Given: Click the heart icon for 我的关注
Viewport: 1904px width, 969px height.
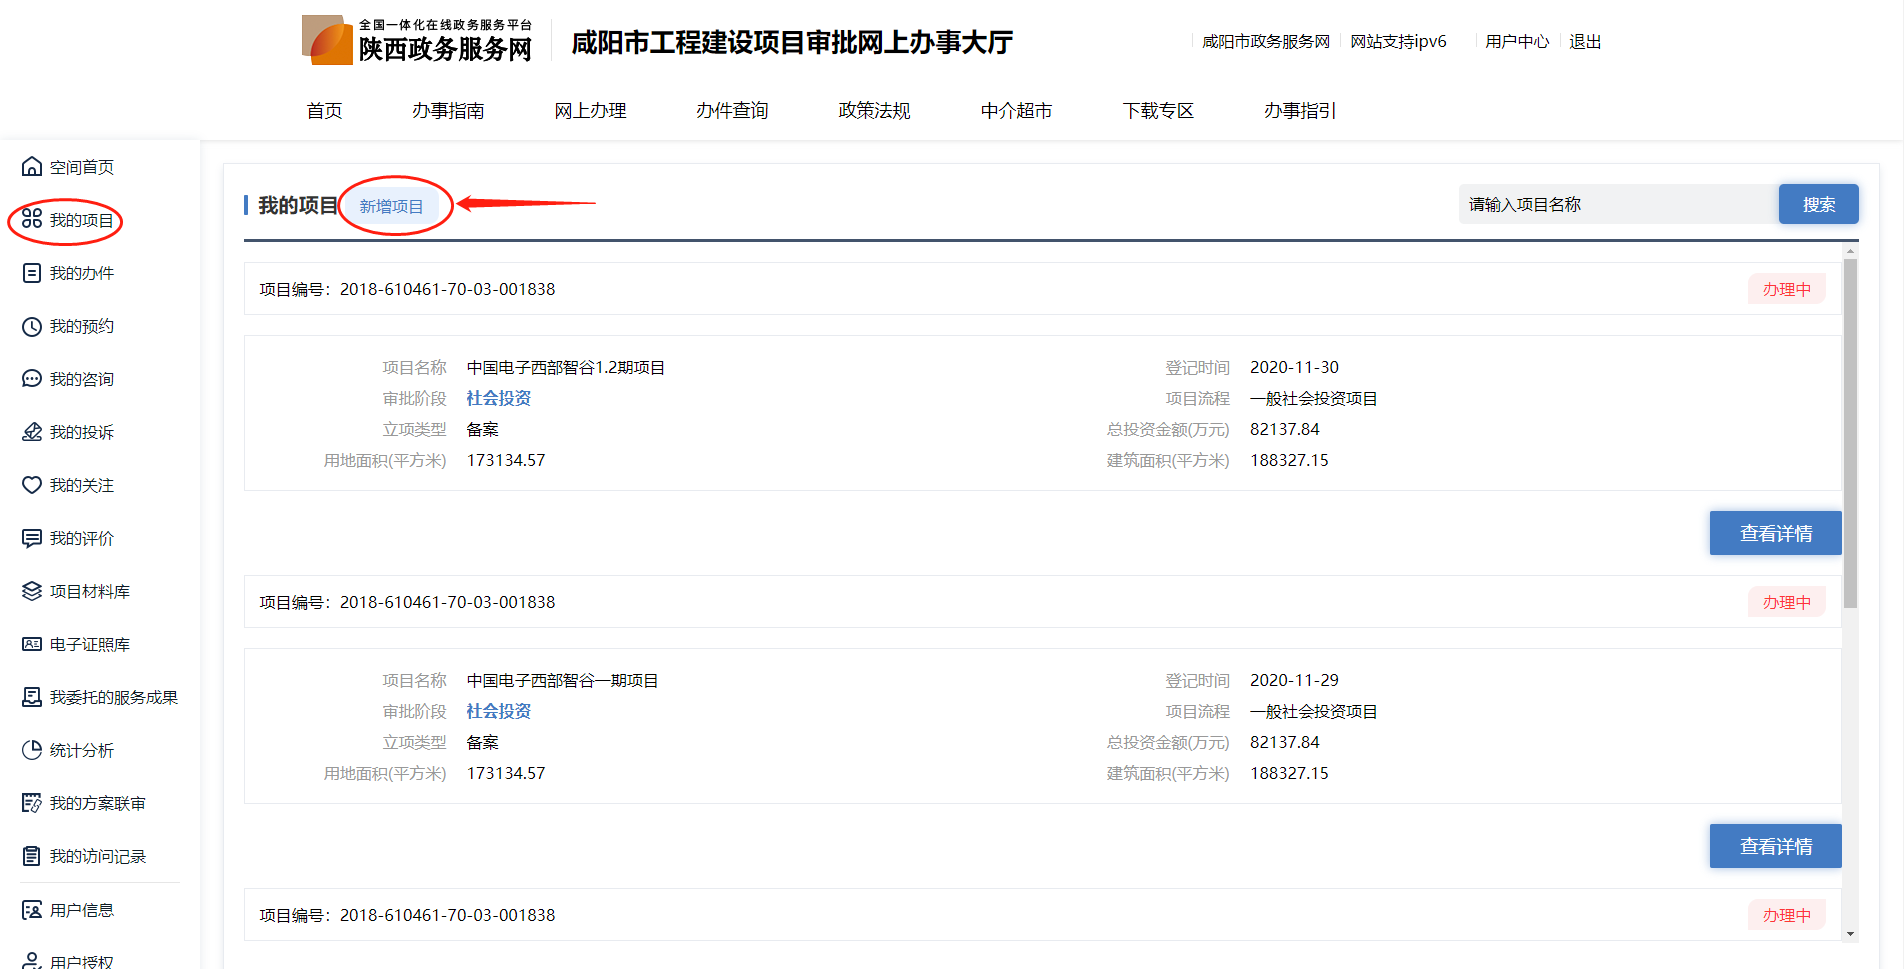Looking at the screenshot, I should tap(32, 485).
